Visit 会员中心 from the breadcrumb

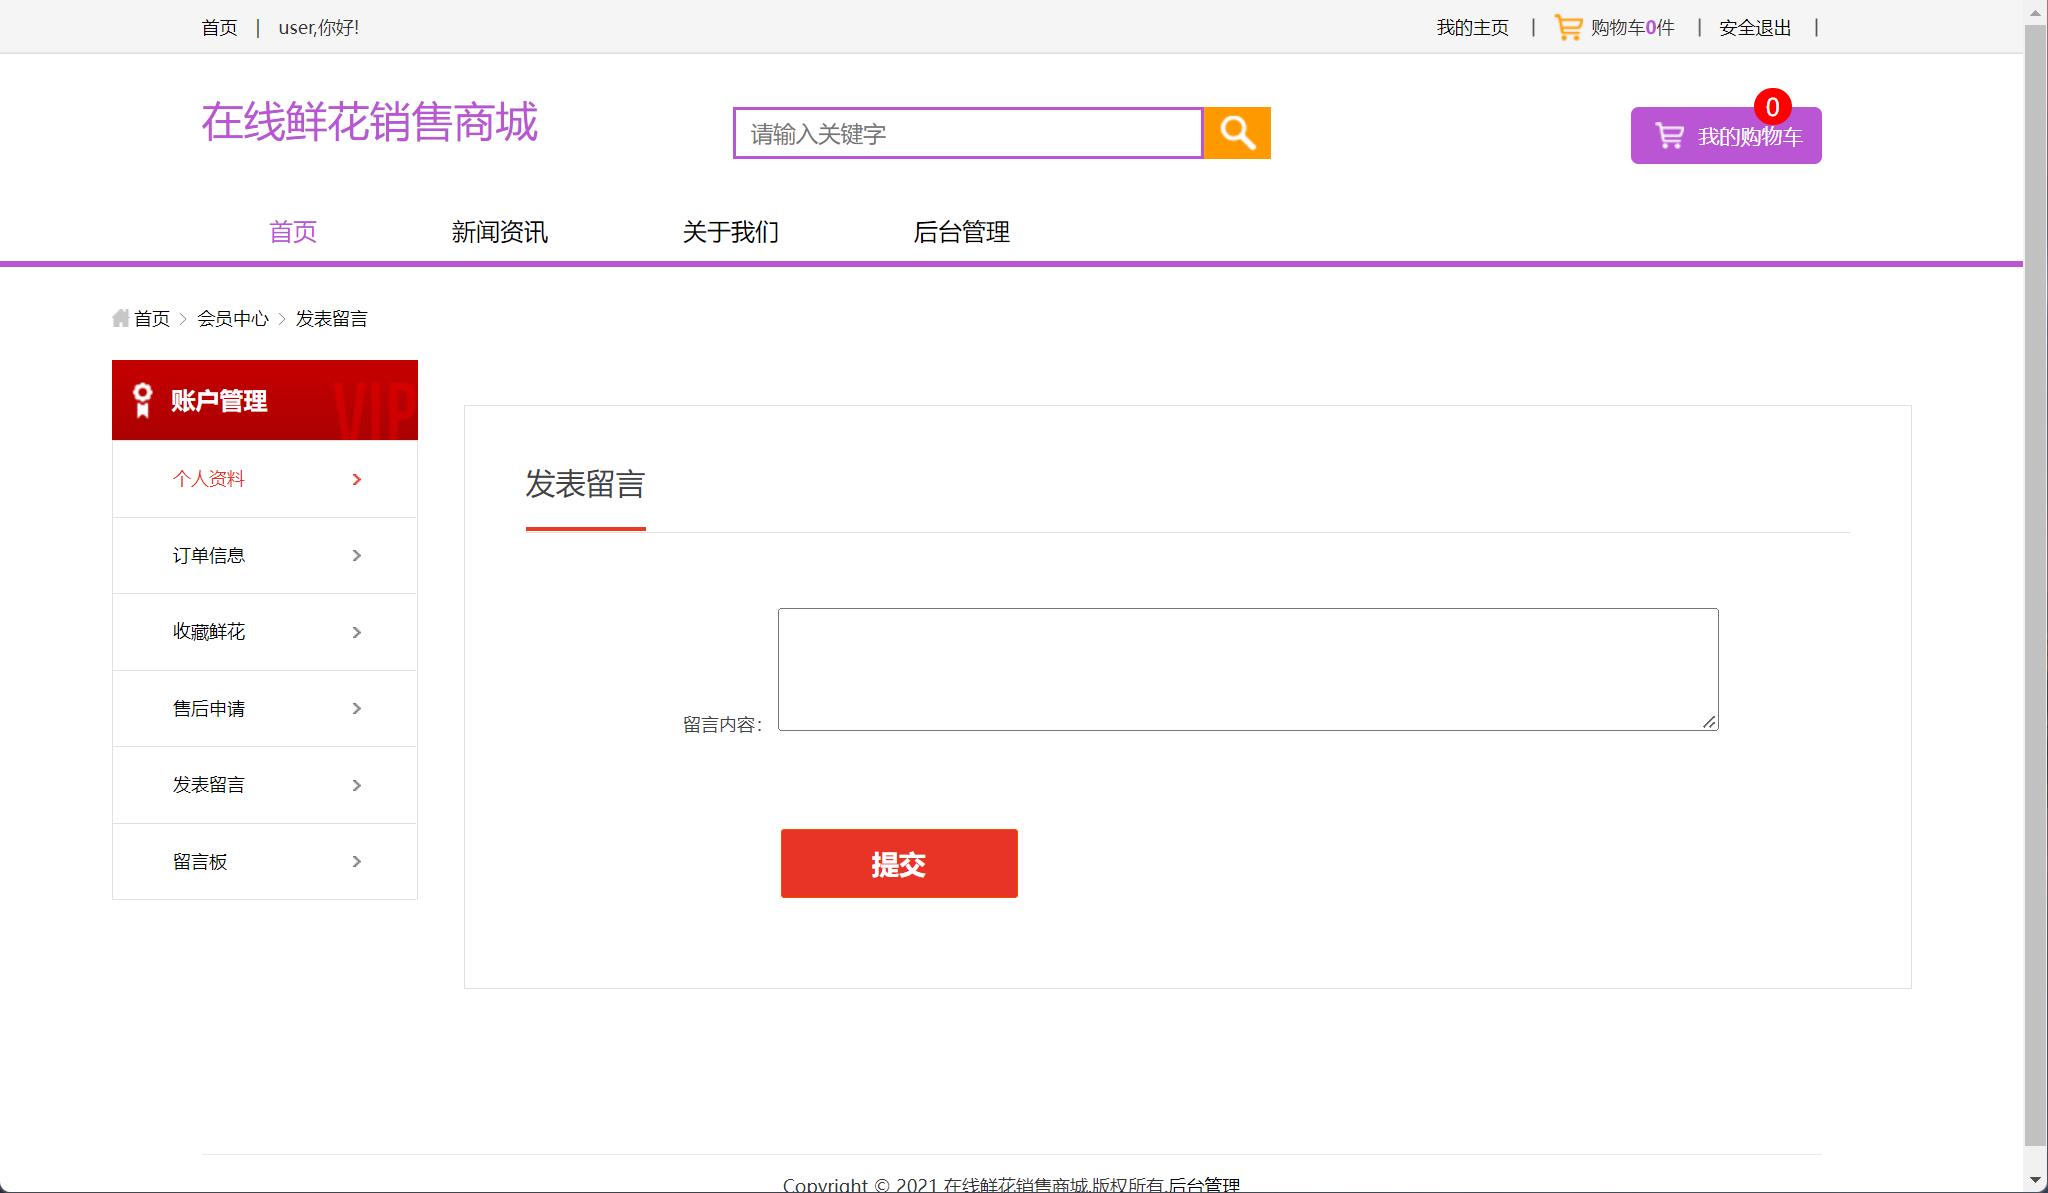[232, 318]
